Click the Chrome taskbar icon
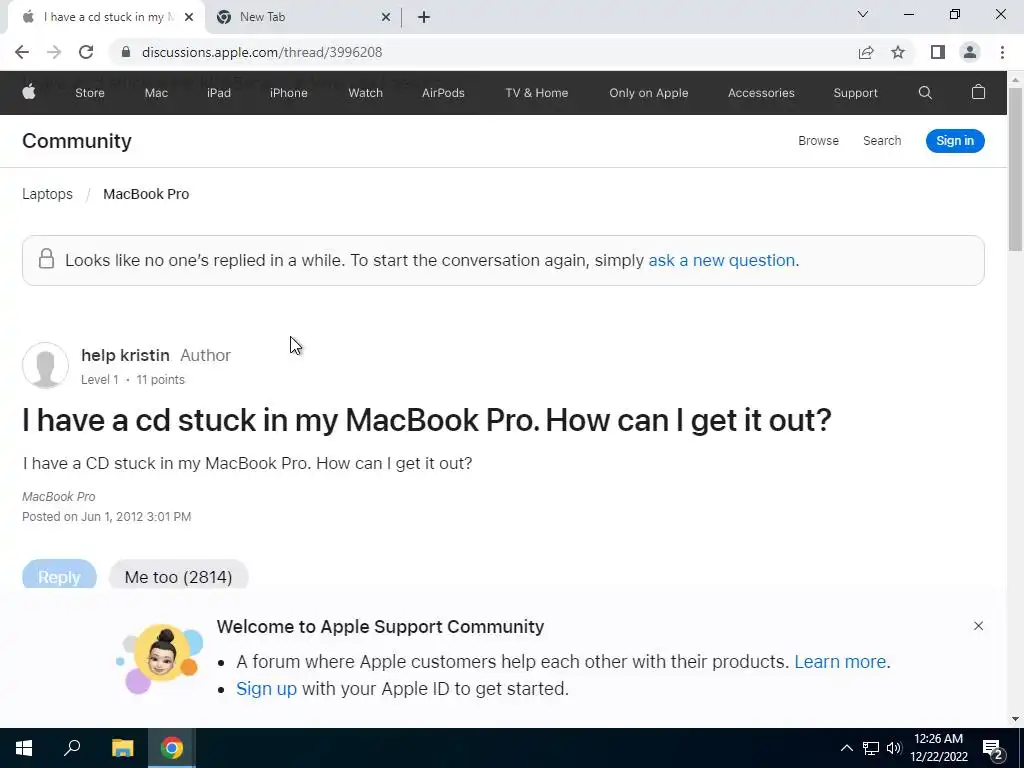Viewport: 1024px width, 768px height. 172,748
